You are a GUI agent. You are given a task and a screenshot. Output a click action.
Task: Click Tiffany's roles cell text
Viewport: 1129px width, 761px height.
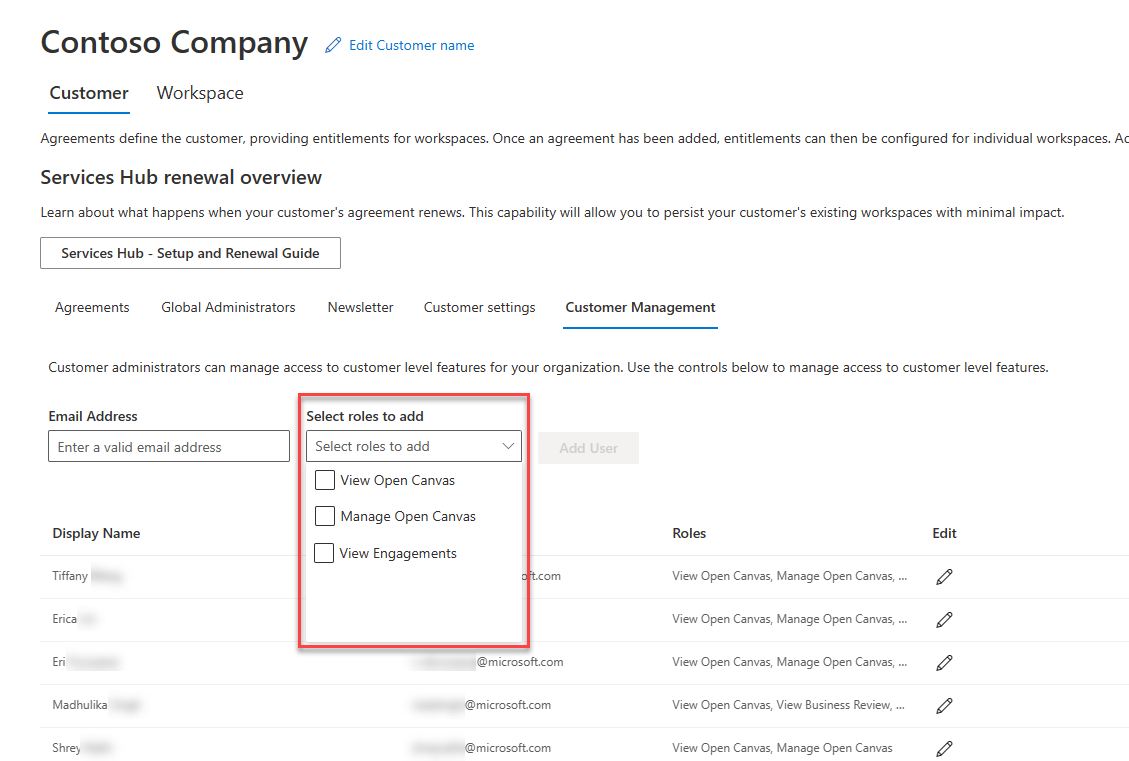point(789,576)
